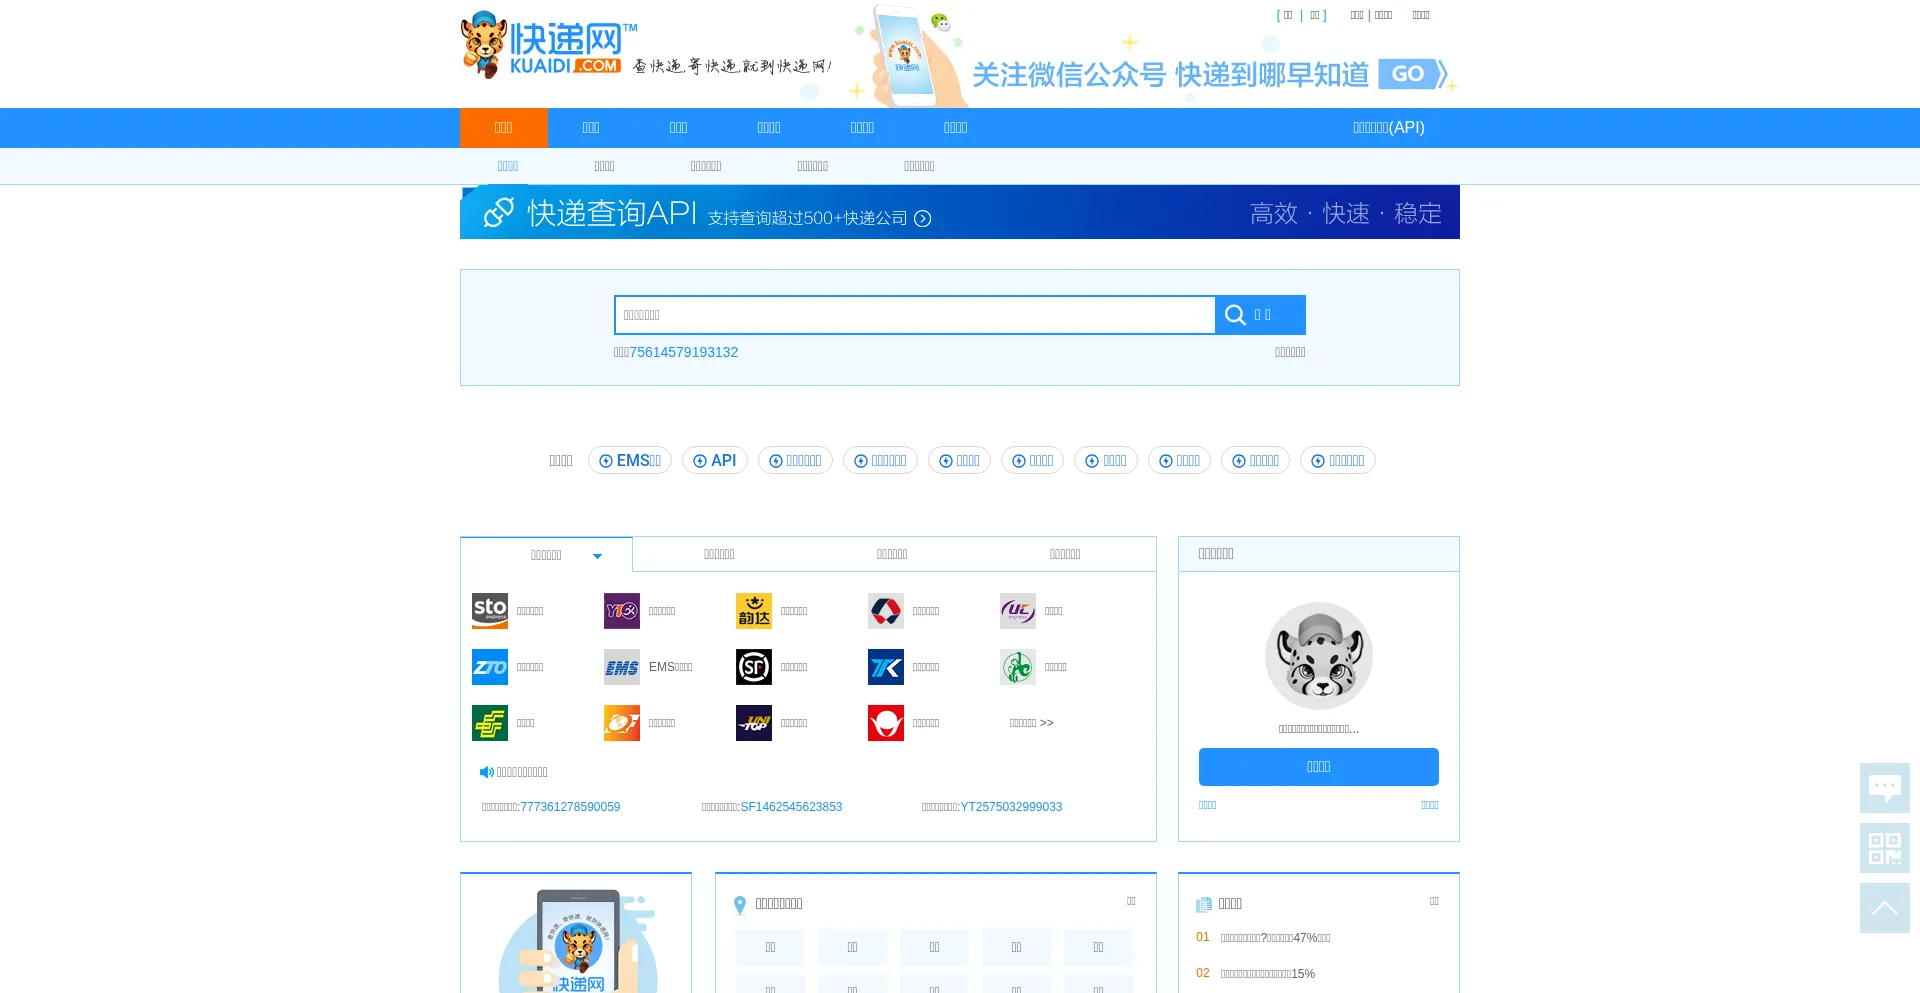Select the UNI TOP courier logo

pyautogui.click(x=753, y=723)
